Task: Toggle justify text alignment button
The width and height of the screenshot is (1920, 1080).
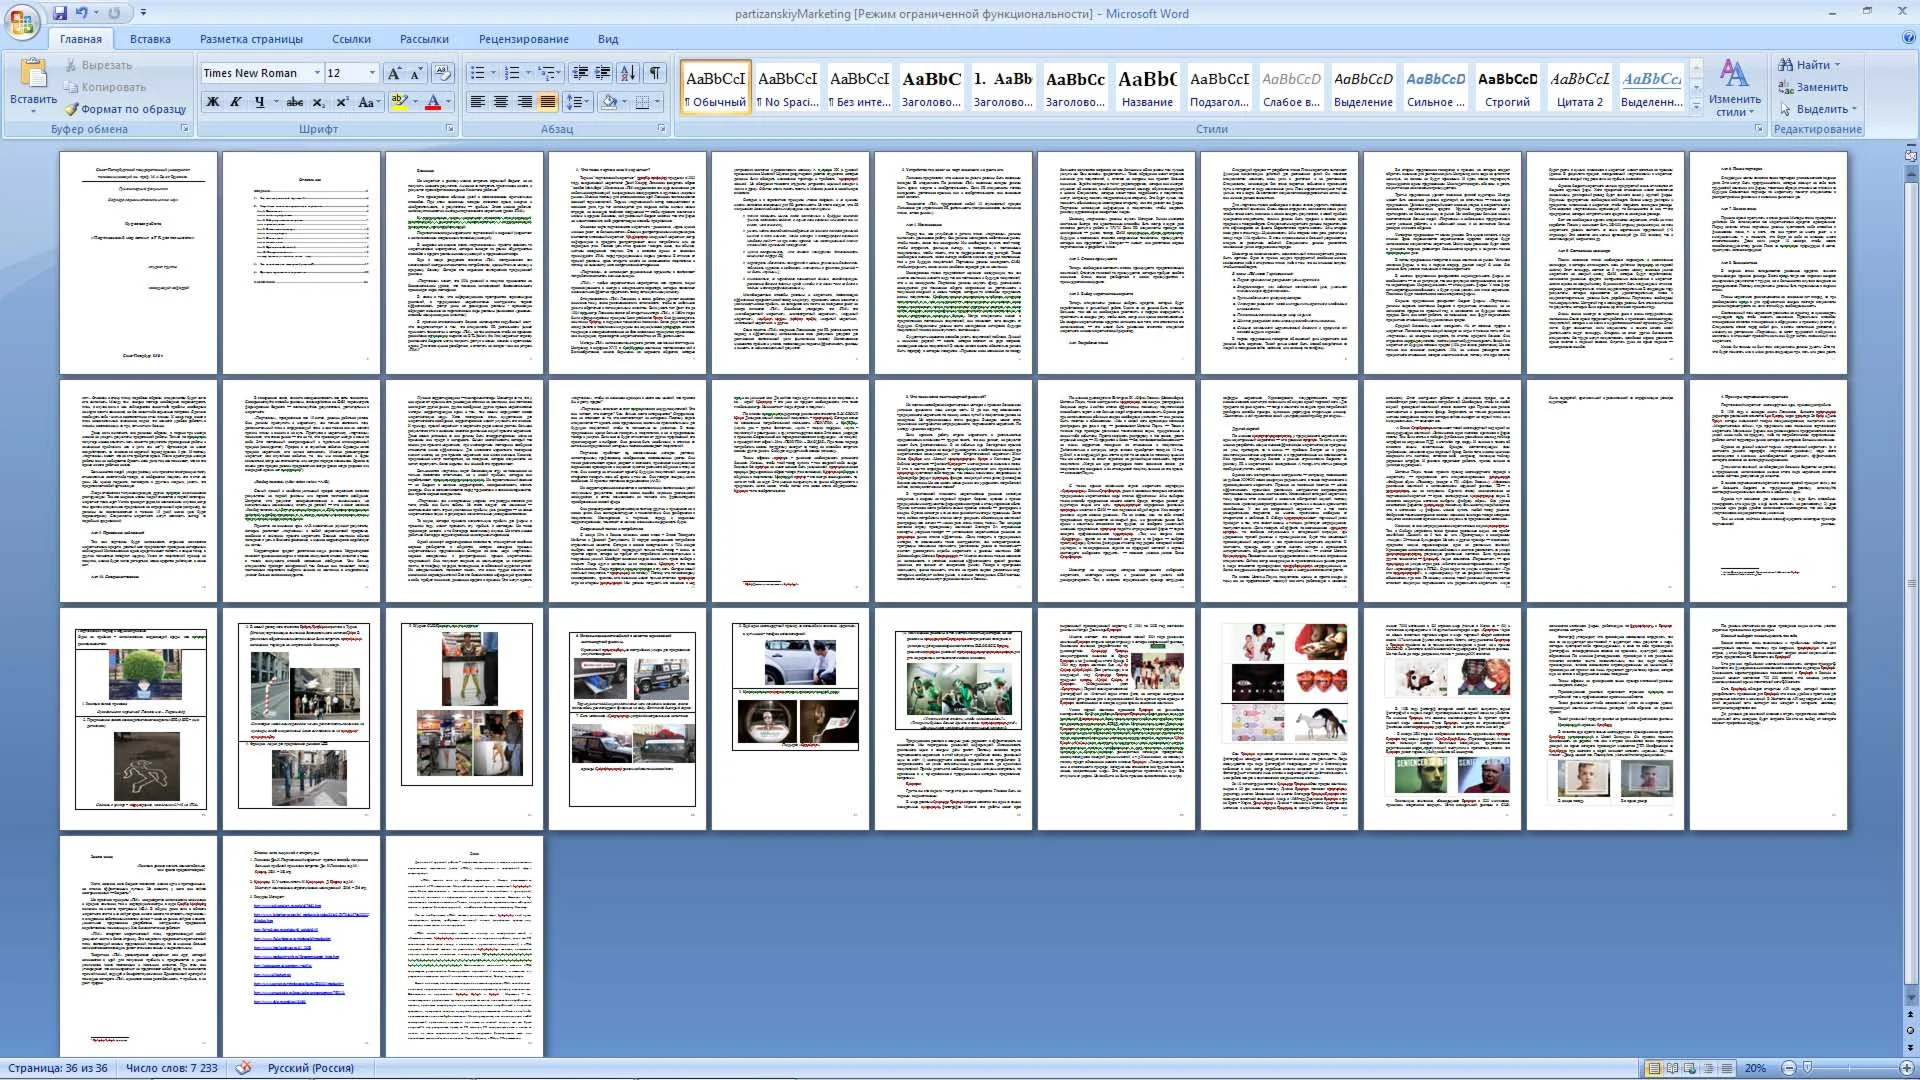Action: pos(547,102)
